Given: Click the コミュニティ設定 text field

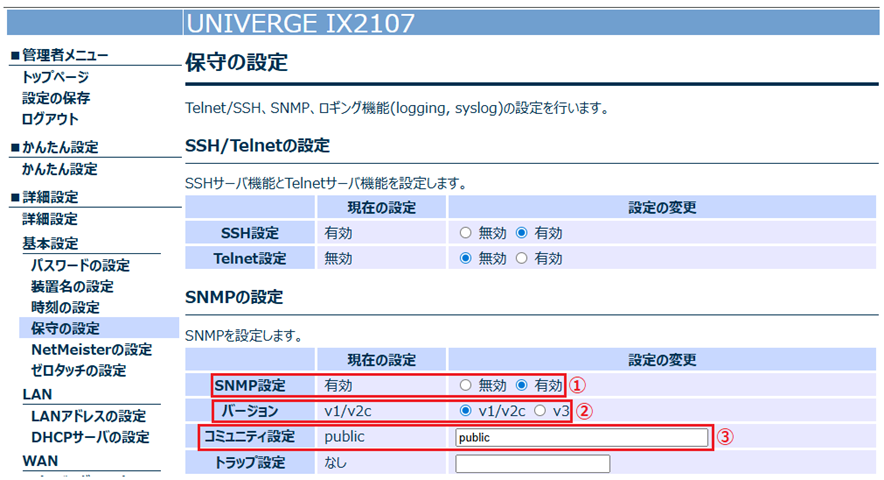Looking at the screenshot, I should click(x=580, y=437).
